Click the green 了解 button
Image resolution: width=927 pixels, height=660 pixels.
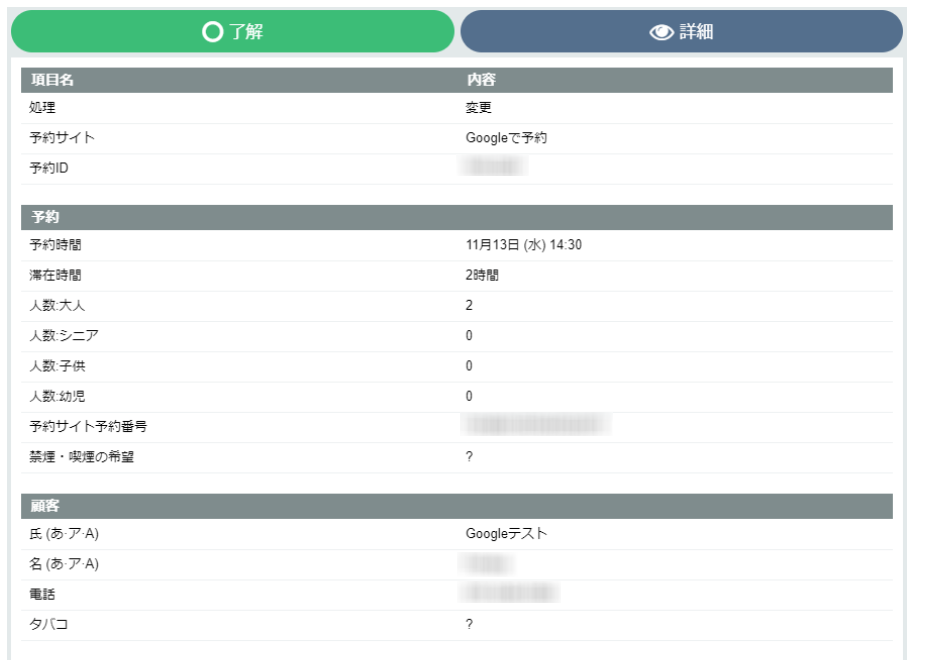pos(232,31)
